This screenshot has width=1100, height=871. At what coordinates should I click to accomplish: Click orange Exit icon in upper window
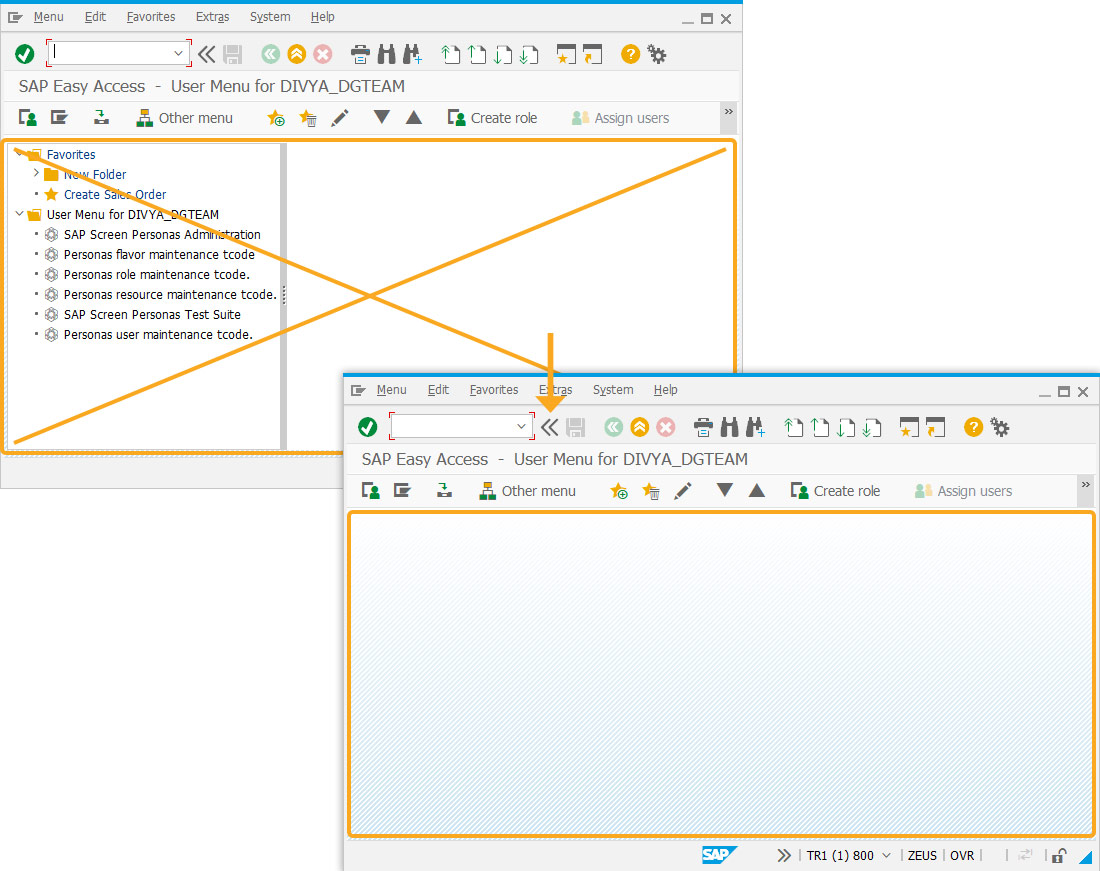point(297,54)
